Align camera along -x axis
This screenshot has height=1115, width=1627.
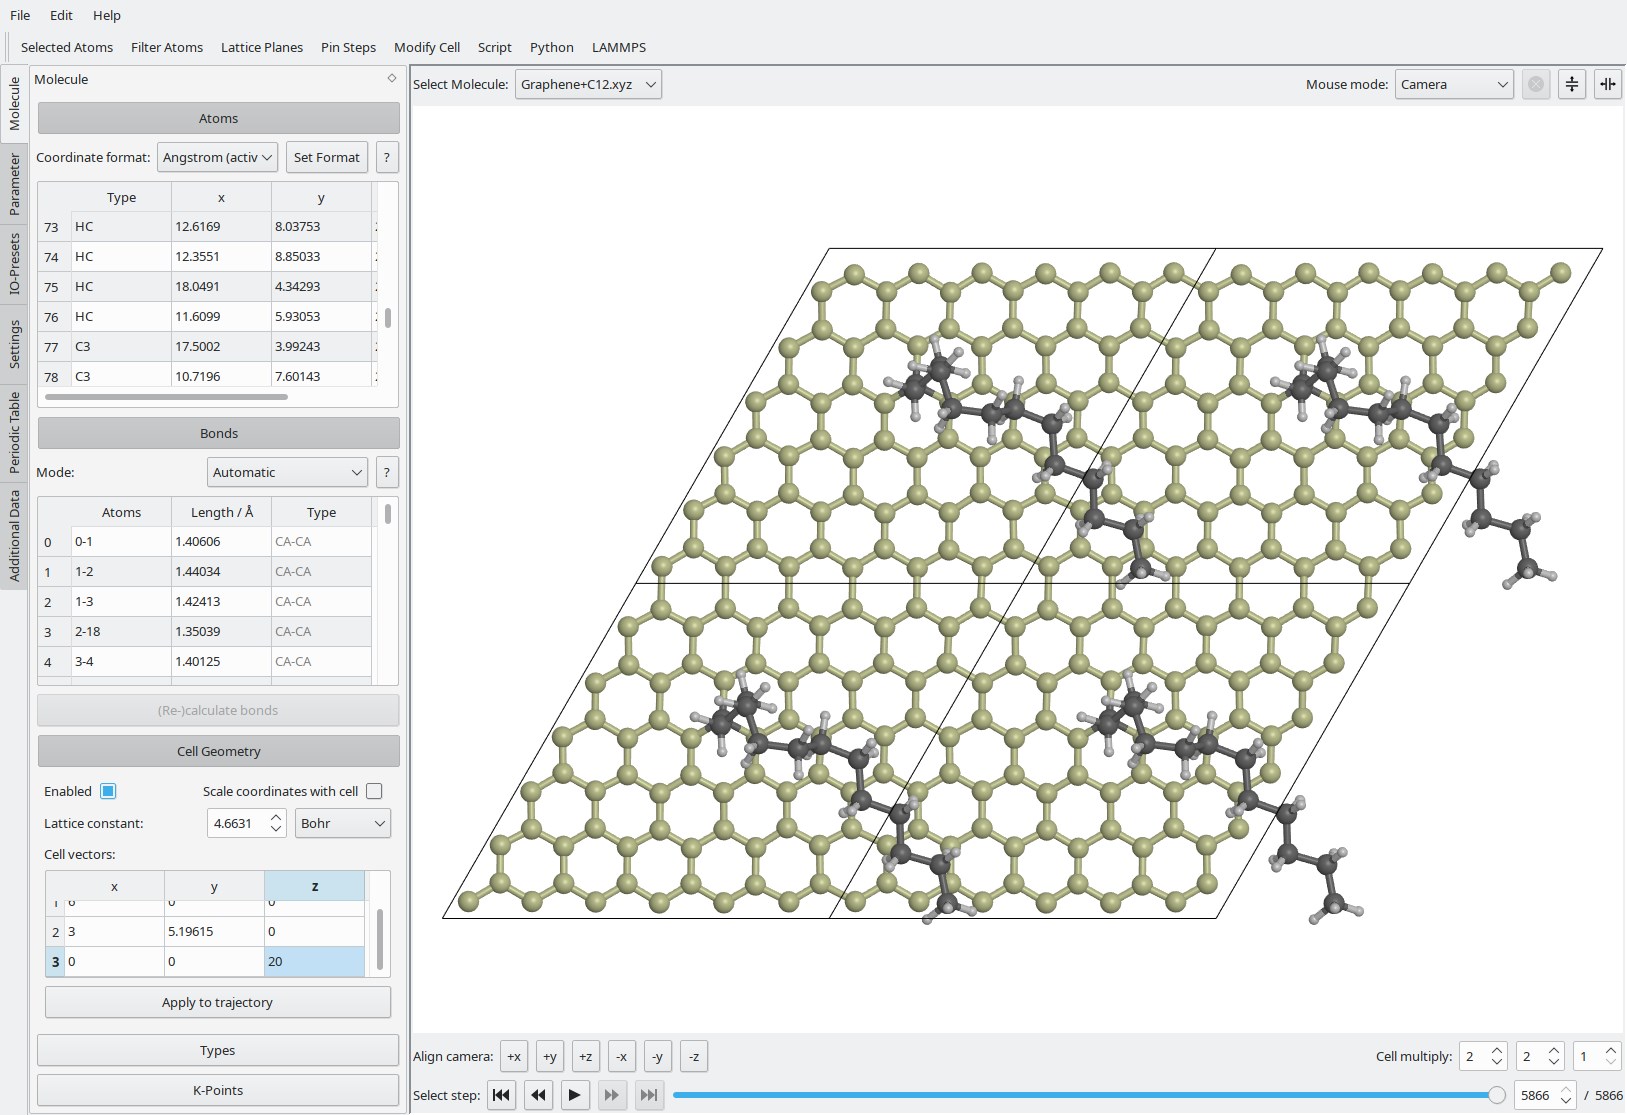tap(621, 1056)
